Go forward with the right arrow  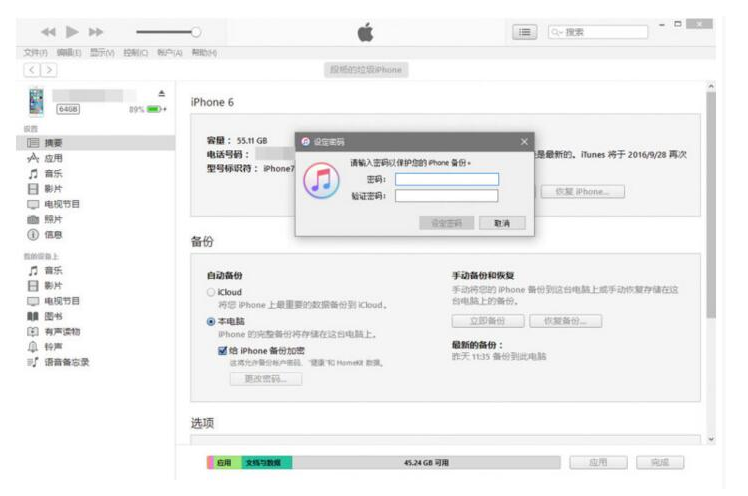pos(49,70)
